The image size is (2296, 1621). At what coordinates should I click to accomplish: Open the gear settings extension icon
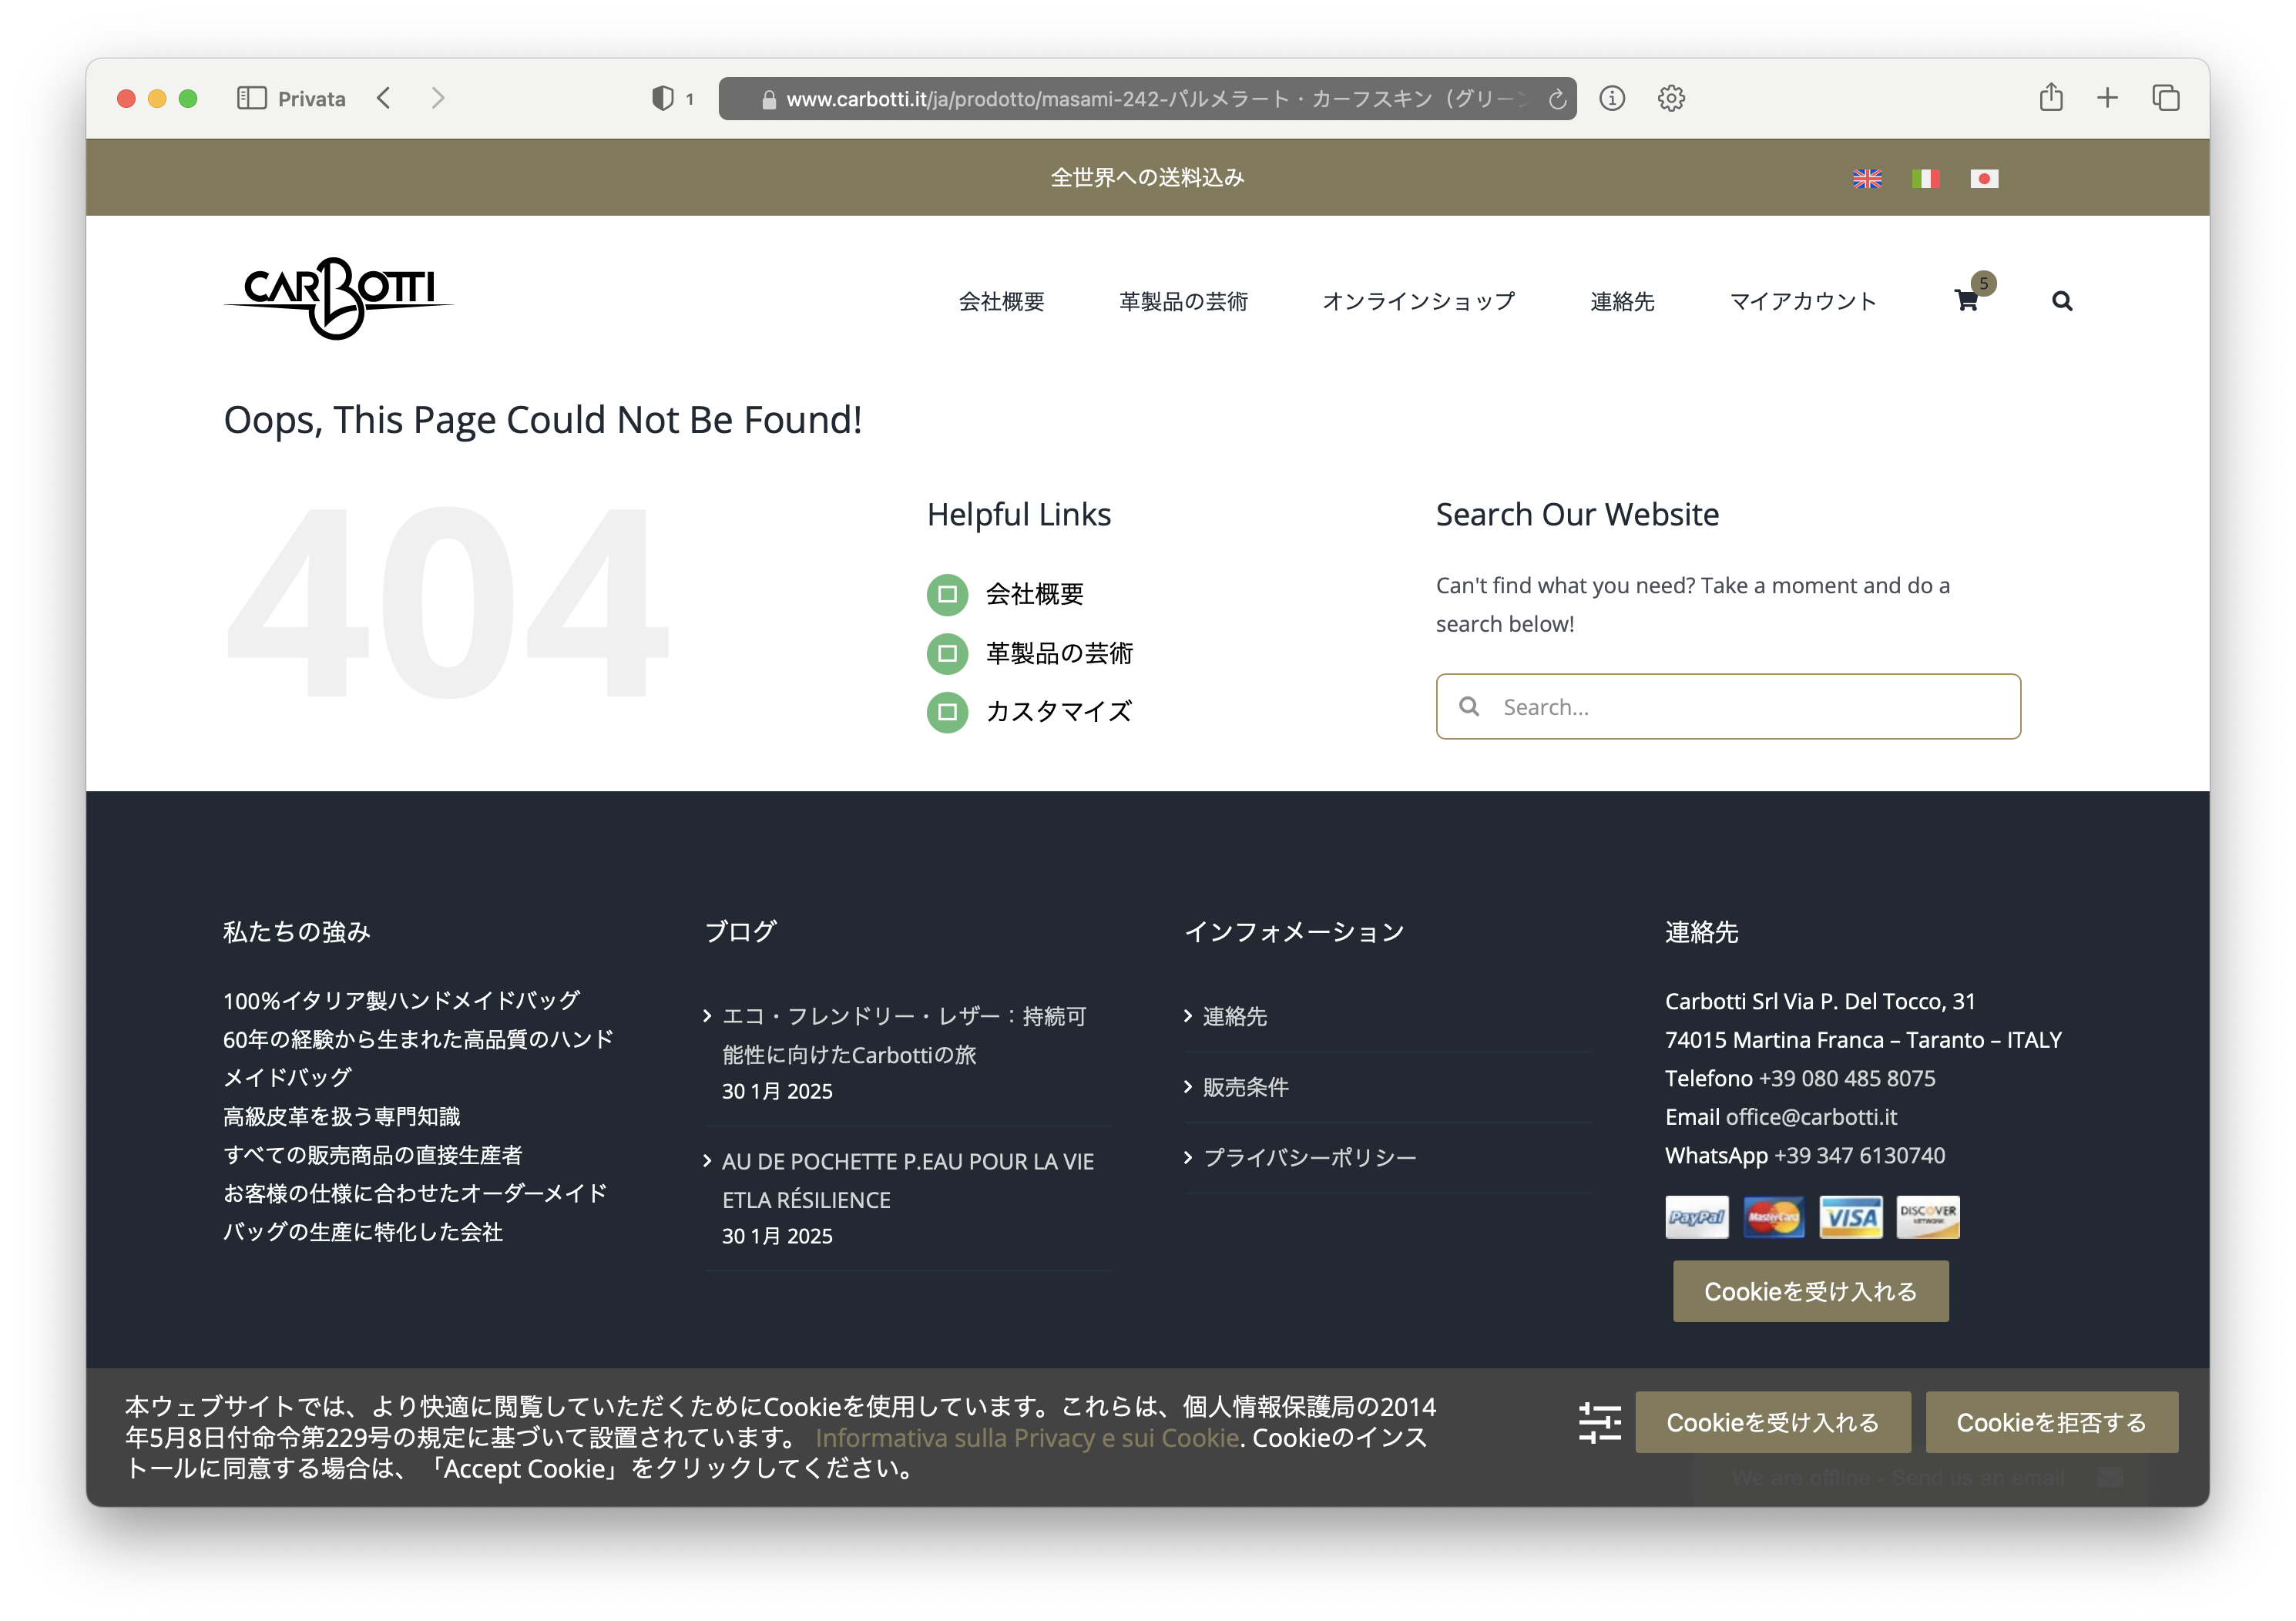tap(1671, 98)
